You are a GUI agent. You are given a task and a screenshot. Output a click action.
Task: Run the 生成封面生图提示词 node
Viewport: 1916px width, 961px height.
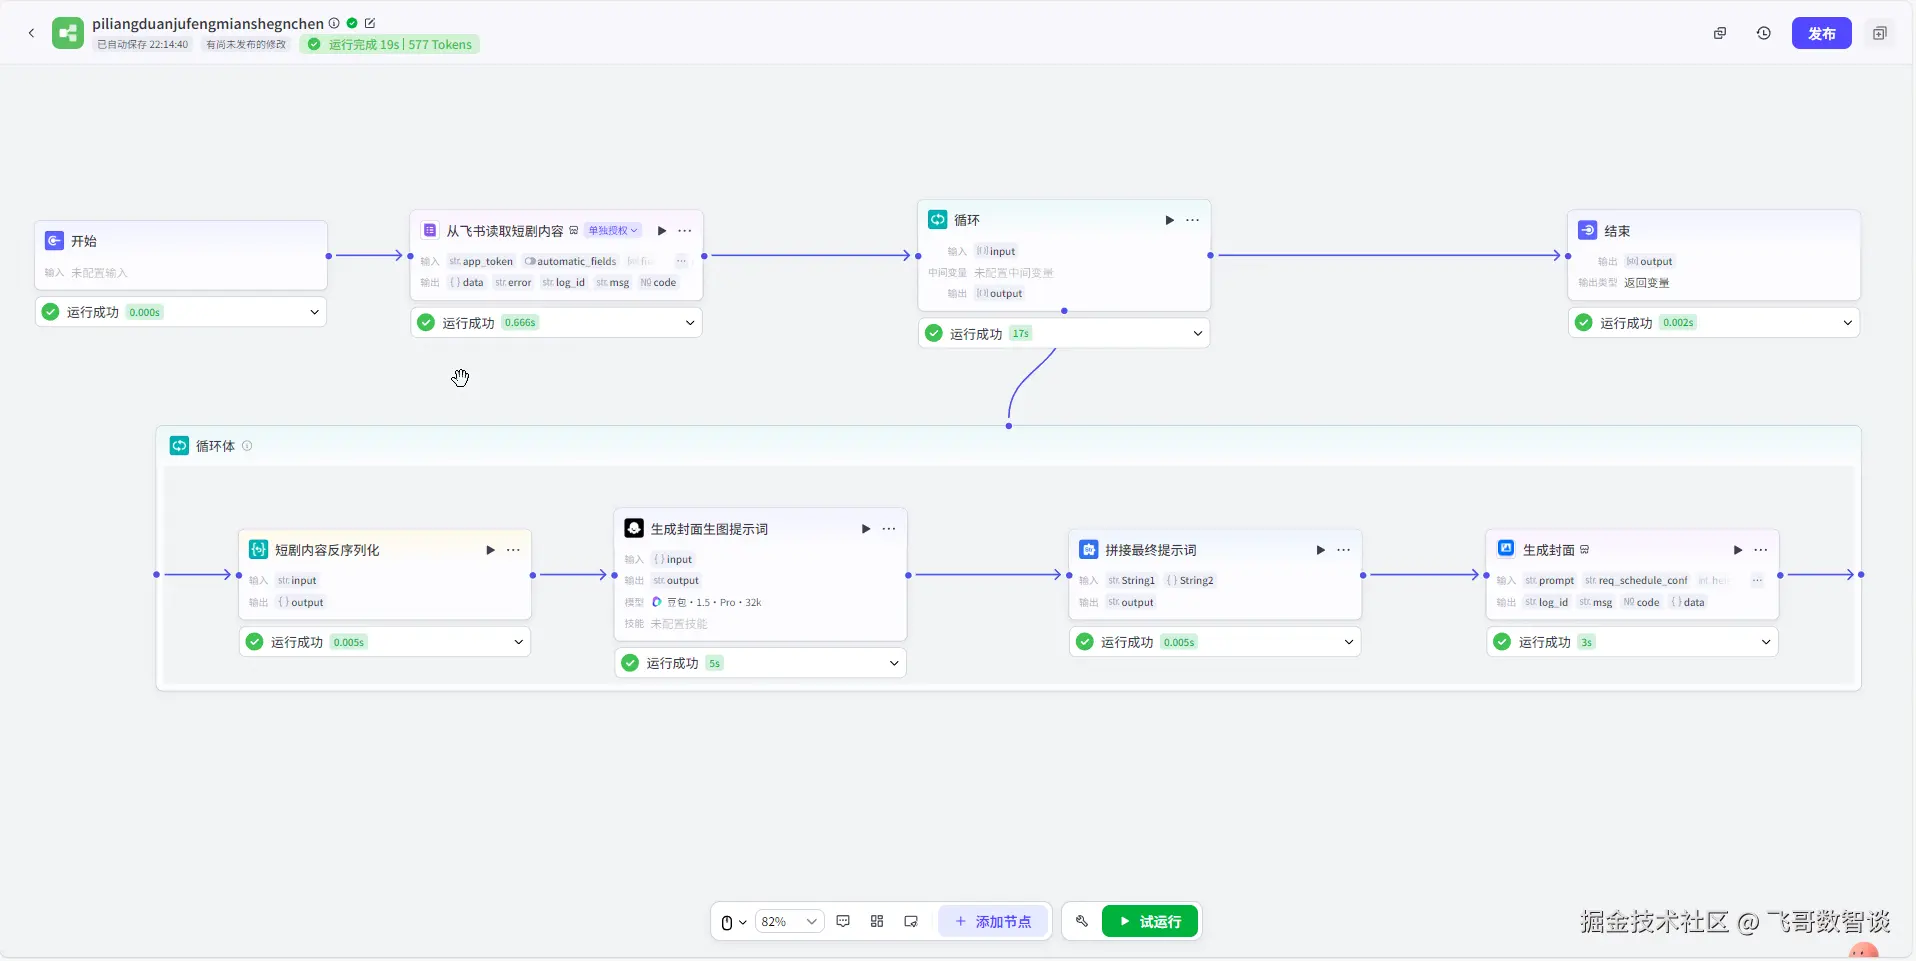(866, 529)
